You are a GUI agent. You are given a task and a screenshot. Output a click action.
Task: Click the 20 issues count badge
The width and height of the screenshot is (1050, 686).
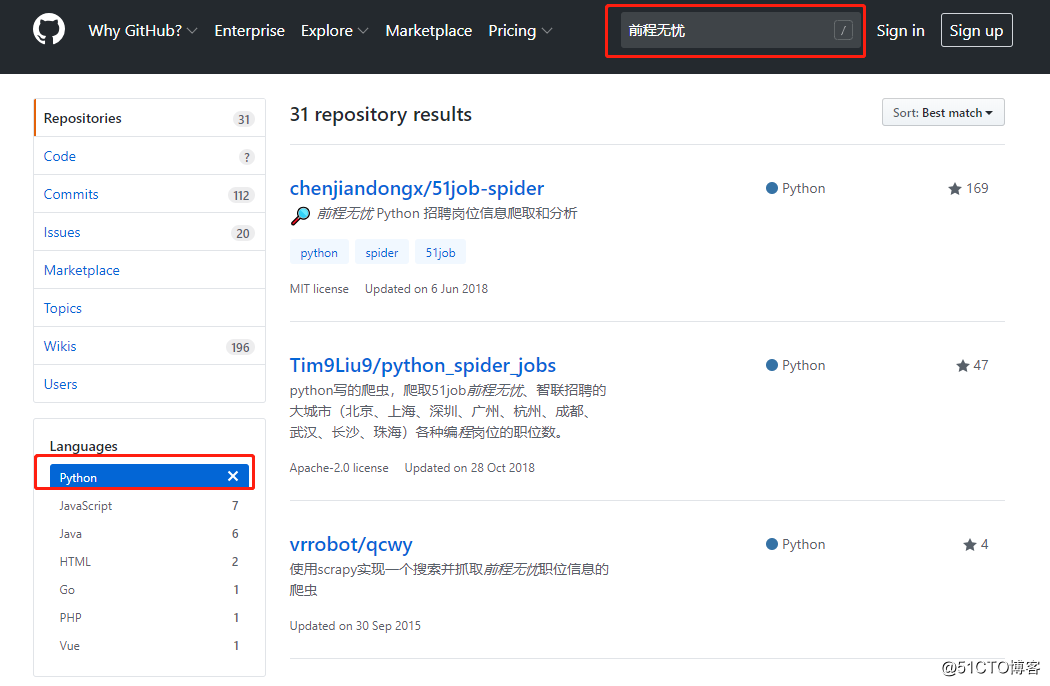[x=242, y=233]
